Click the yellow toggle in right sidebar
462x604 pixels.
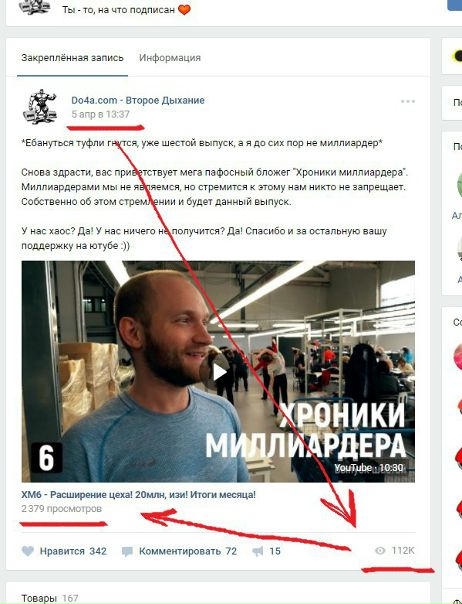click(x=457, y=56)
